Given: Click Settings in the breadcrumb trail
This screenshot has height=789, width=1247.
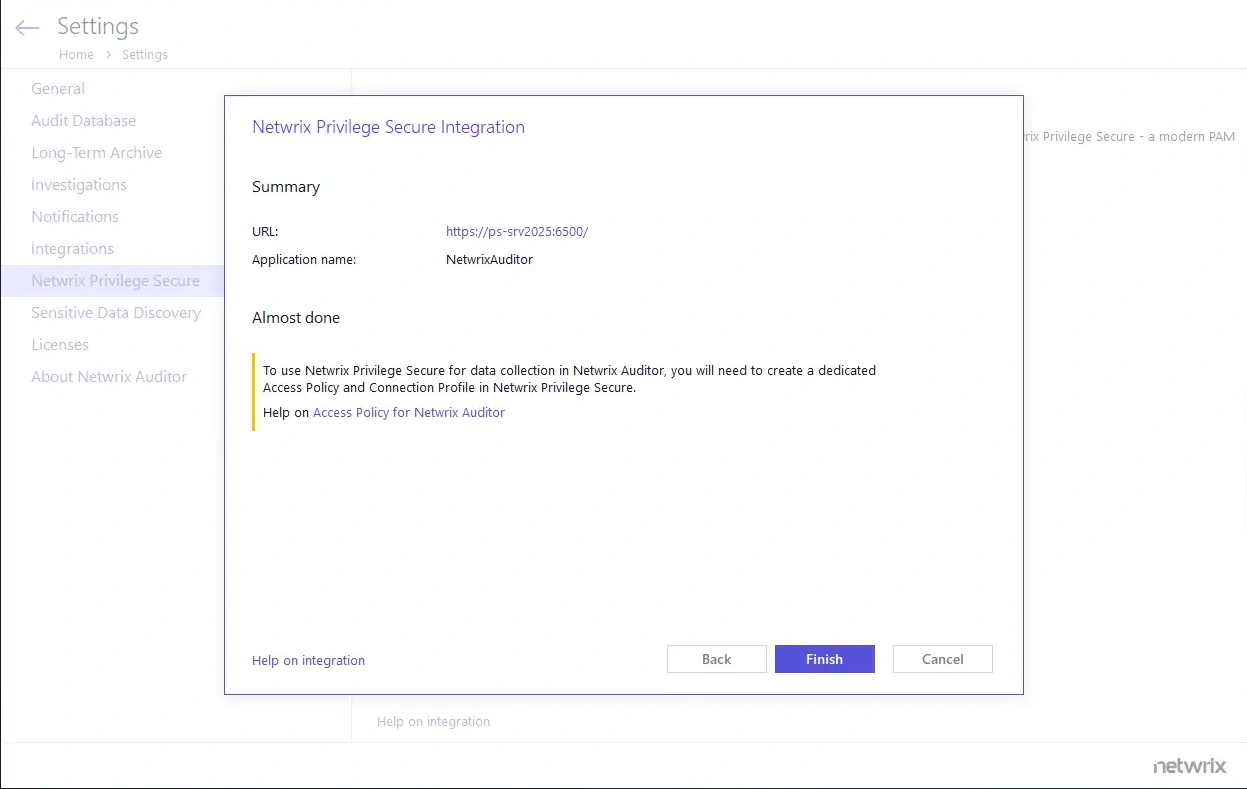Looking at the screenshot, I should coord(144,54).
